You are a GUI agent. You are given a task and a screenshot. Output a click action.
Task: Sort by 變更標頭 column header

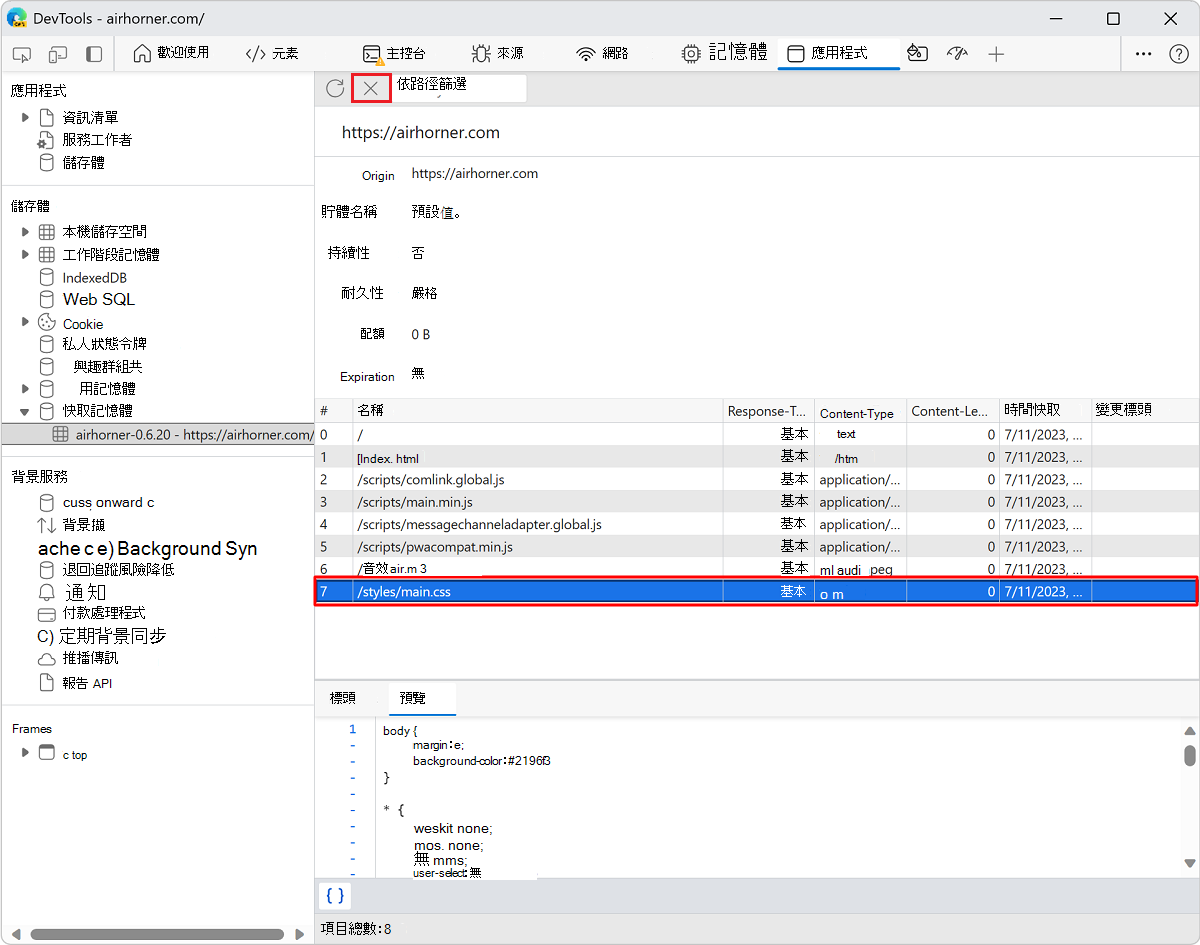coord(1145,411)
